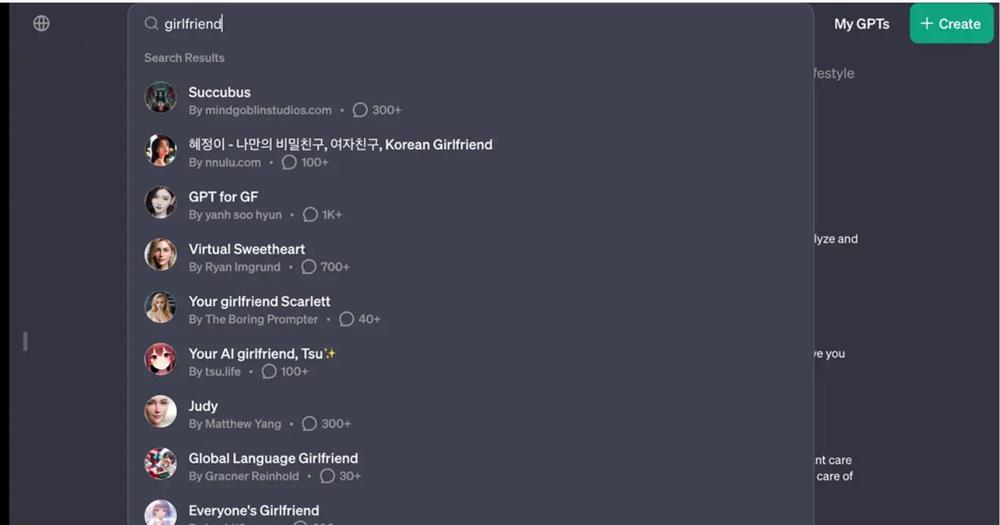Click the Virtual Sweetheart avatar icon
Image resolution: width=1000 pixels, height=525 pixels.
160,255
